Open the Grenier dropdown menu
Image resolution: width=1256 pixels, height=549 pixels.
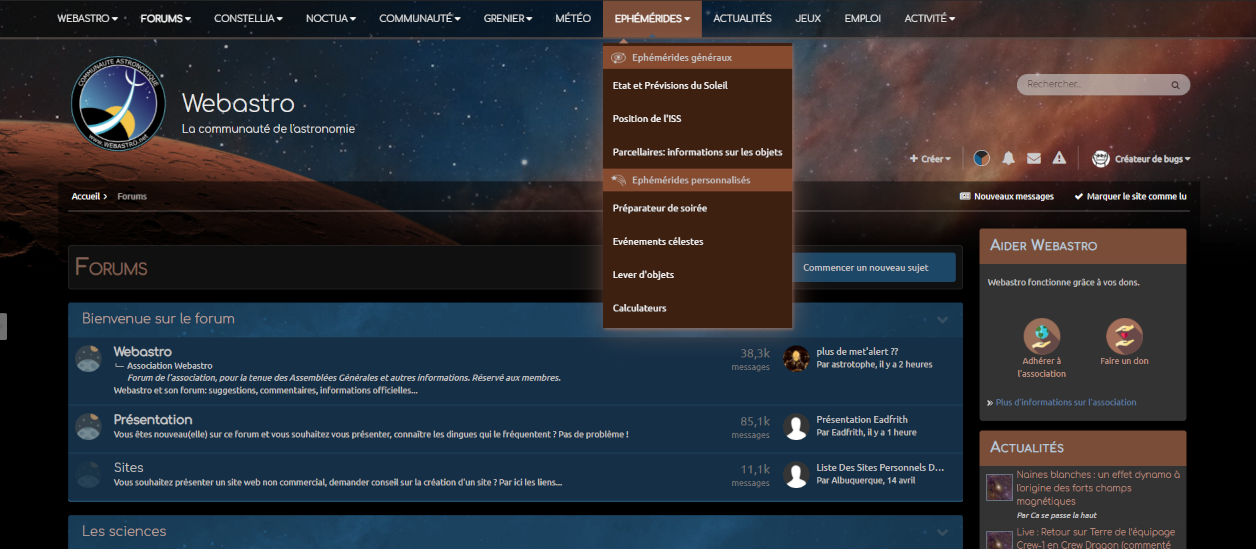(x=508, y=18)
